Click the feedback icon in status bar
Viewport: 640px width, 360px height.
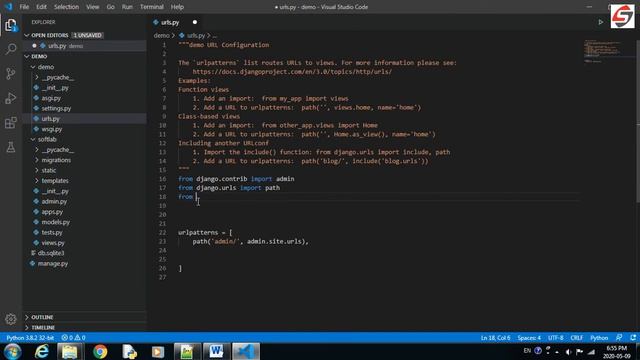(x=619, y=338)
